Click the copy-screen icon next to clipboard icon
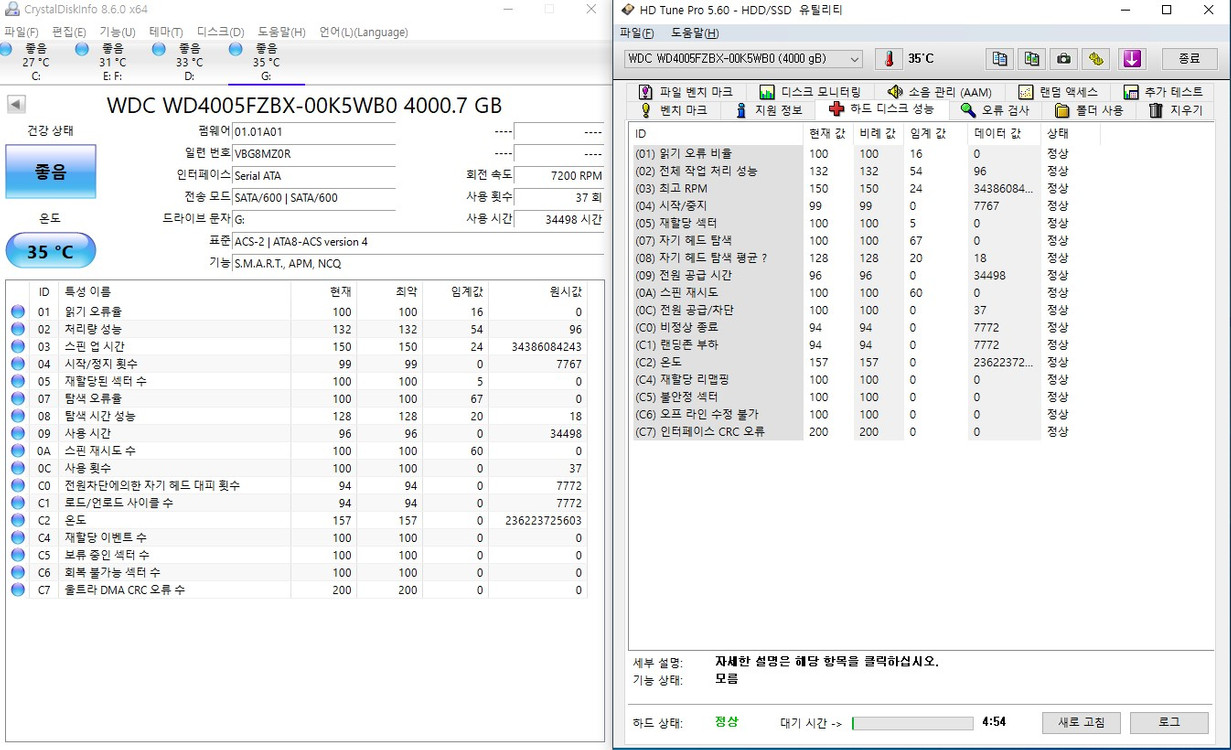Screen dimensions: 1231x750 tap(1032, 58)
